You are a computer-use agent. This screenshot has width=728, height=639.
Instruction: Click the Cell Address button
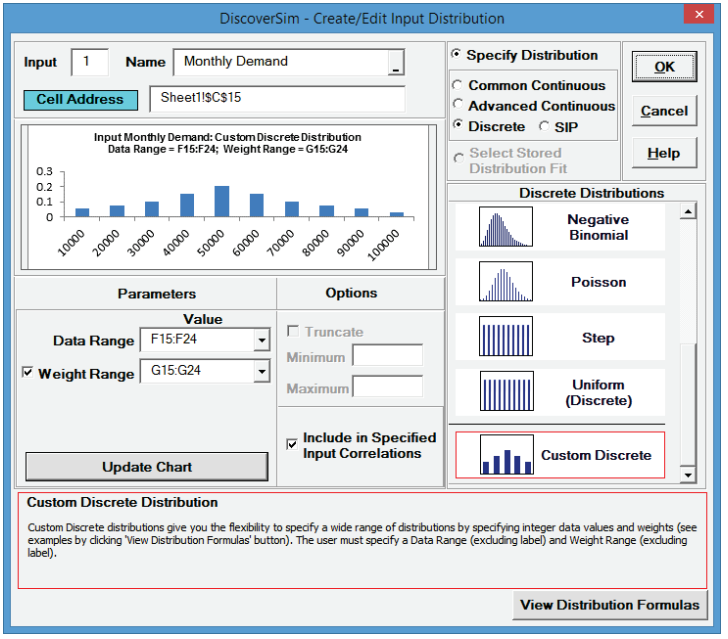tap(80, 99)
